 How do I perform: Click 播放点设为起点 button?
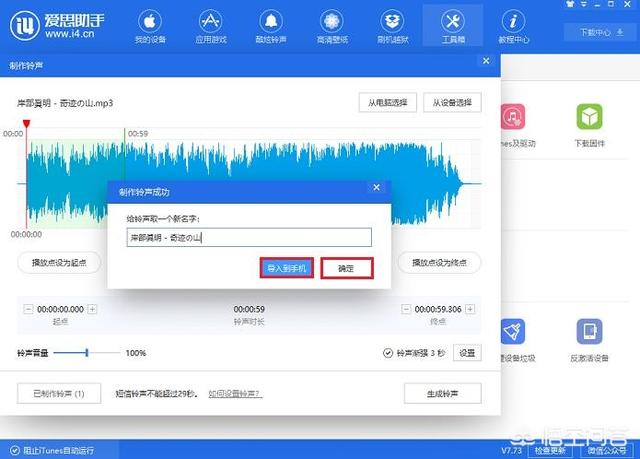click(x=59, y=262)
